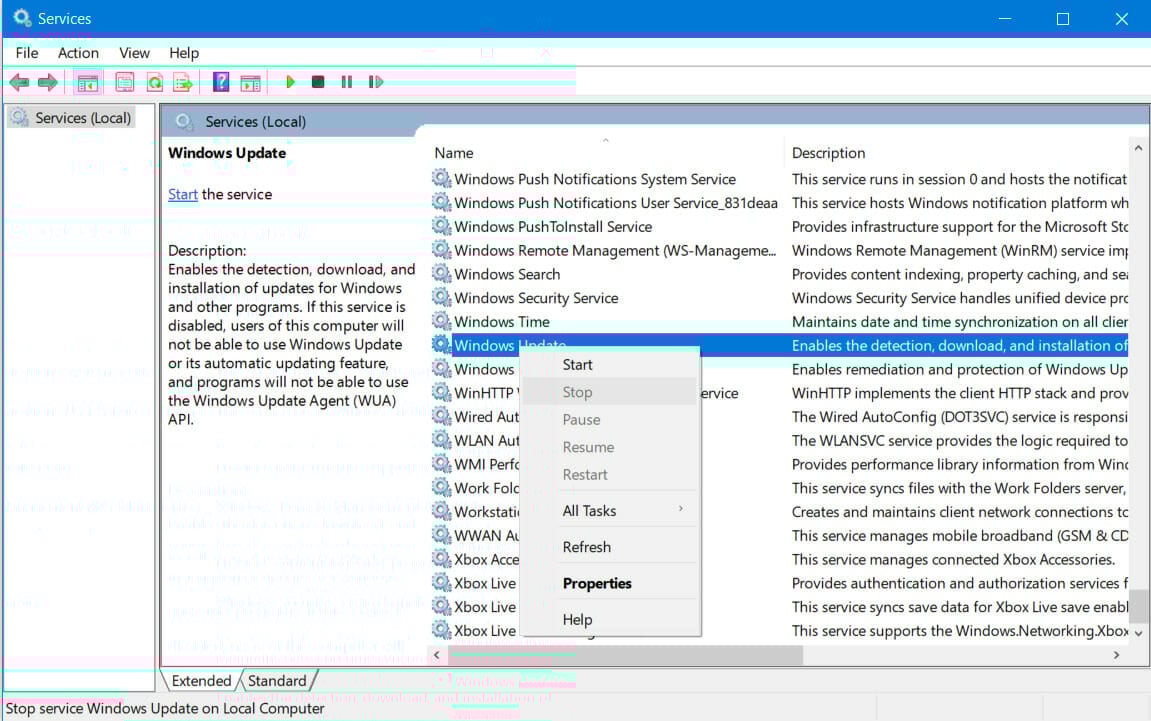Choose Help in the context menu
The image size is (1151, 721).
609,620
